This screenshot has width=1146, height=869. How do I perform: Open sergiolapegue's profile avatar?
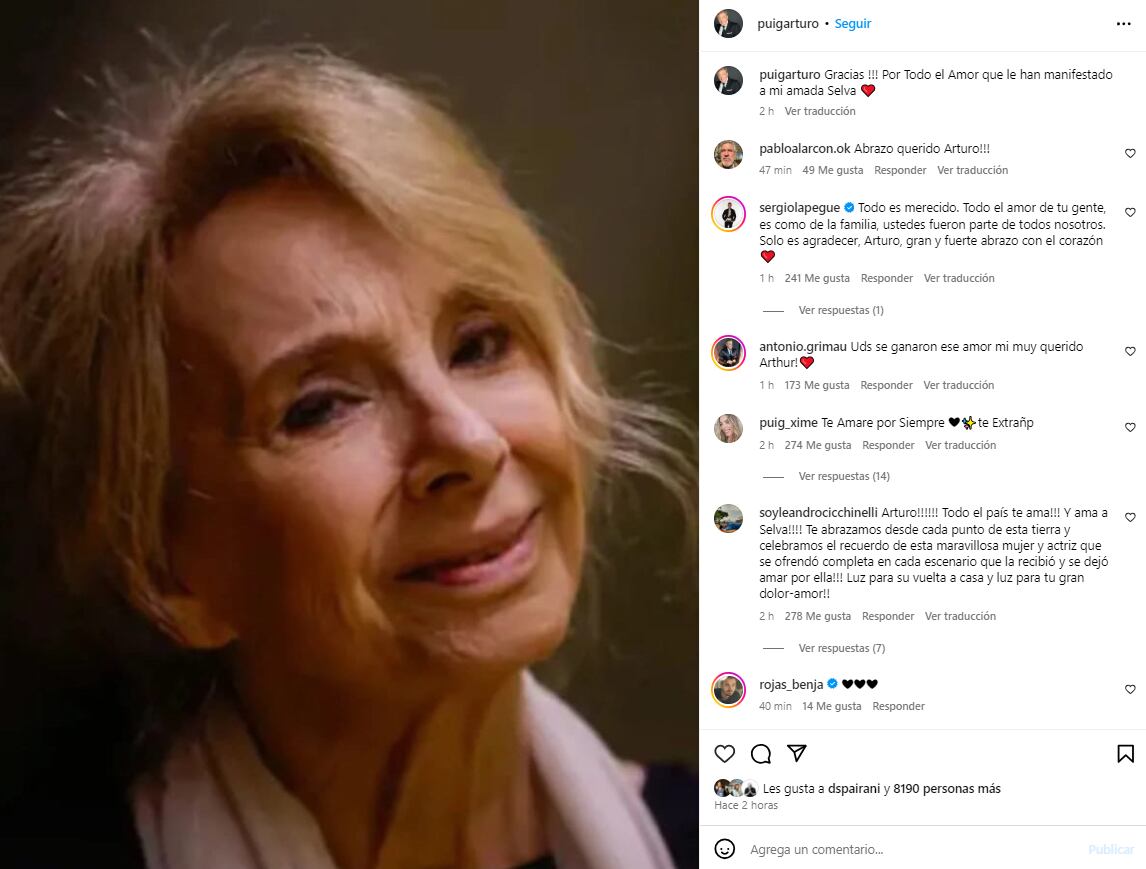click(729, 214)
